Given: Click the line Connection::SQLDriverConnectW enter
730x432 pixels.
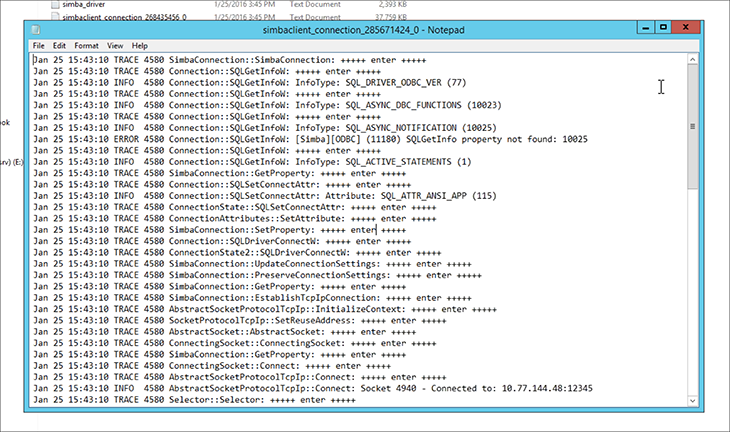Looking at the screenshot, I should pyautogui.click(x=222, y=241).
